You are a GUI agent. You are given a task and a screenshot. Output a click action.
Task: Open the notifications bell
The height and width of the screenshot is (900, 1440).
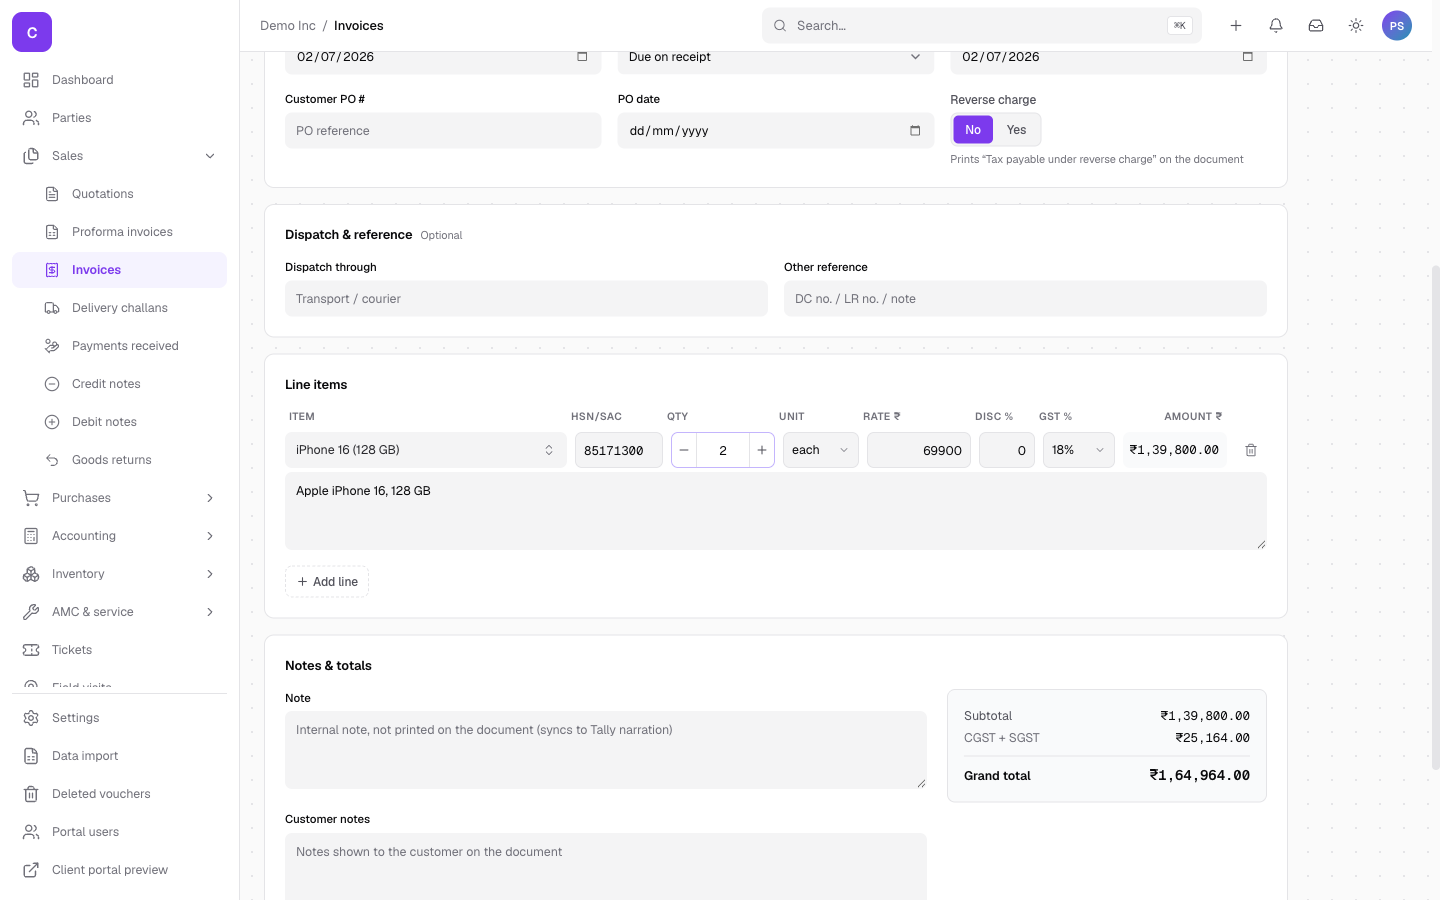tap(1276, 26)
